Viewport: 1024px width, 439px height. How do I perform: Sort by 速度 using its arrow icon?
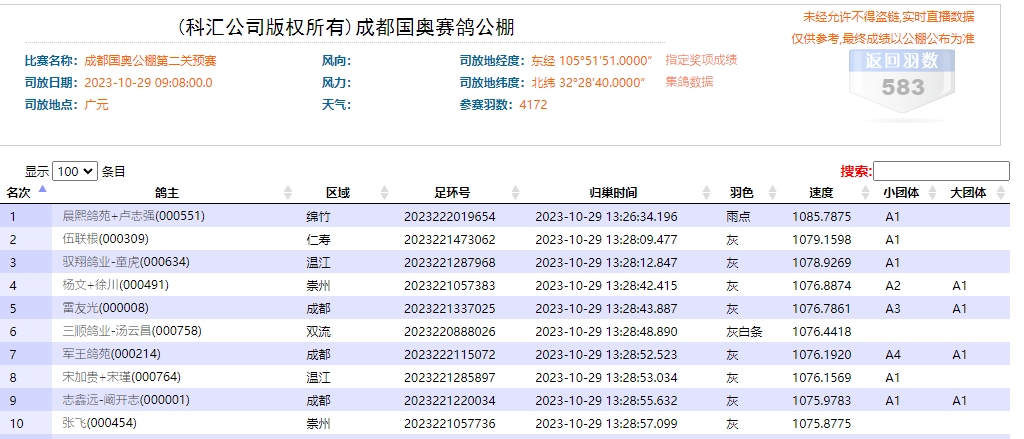click(865, 193)
